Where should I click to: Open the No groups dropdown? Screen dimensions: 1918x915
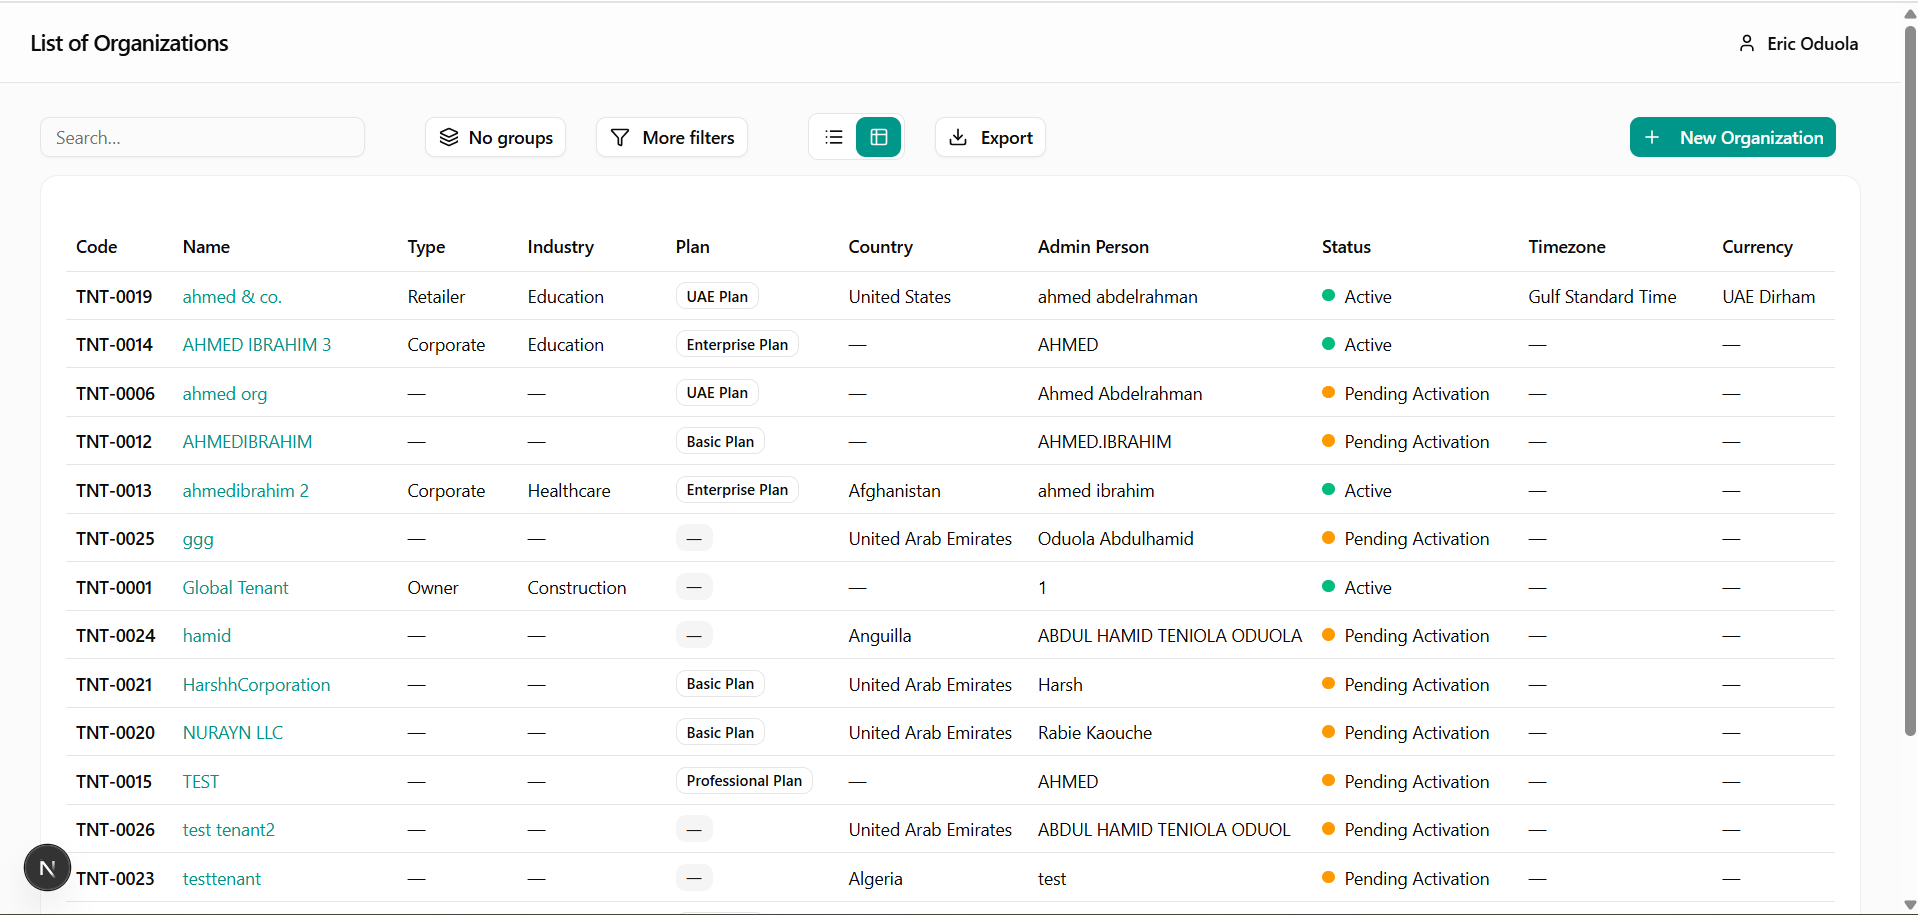tap(496, 137)
